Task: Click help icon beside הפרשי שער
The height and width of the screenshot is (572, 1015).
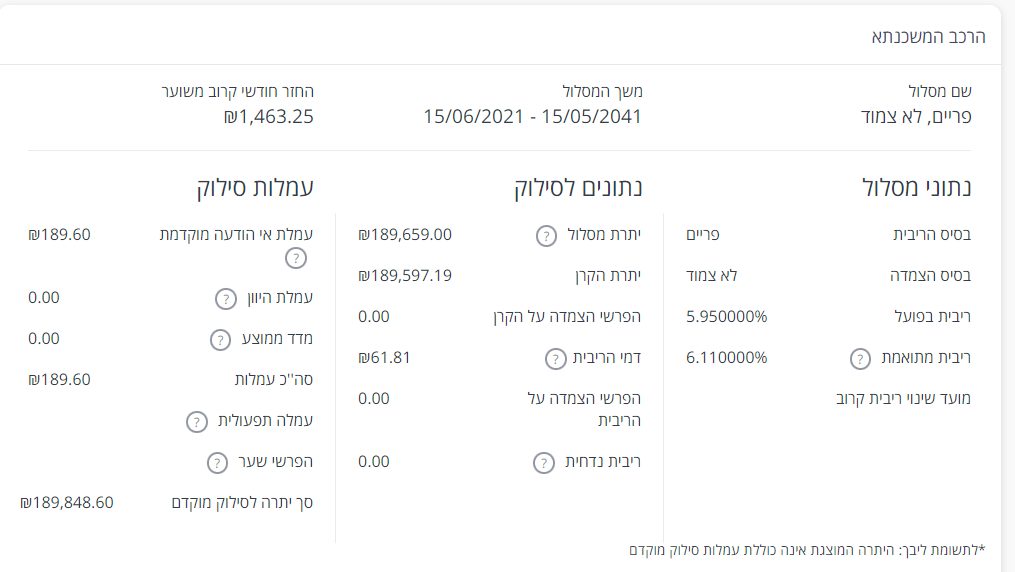Action: [217, 462]
